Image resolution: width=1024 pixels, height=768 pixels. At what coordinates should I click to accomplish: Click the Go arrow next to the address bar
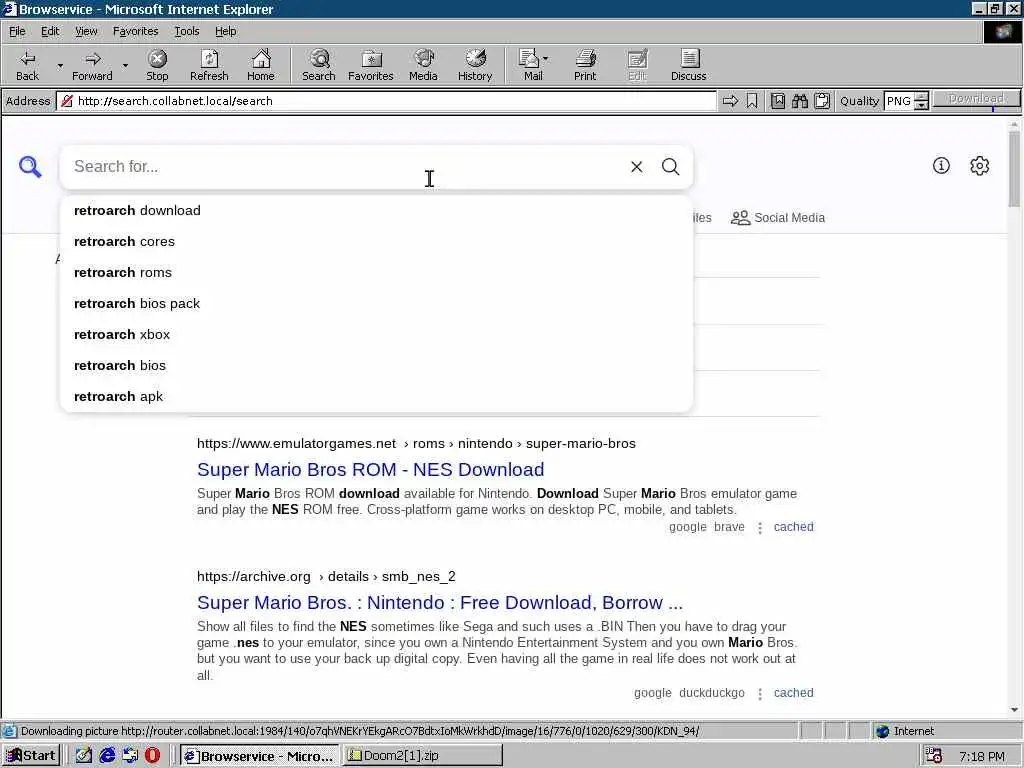click(x=730, y=101)
